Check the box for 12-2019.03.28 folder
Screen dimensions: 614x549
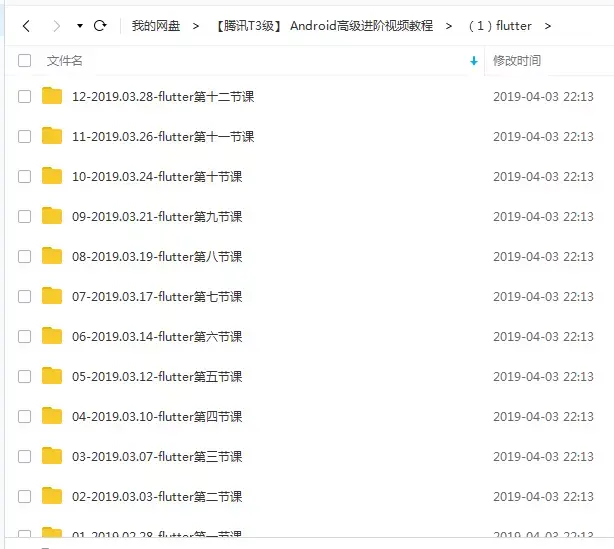click(24, 96)
